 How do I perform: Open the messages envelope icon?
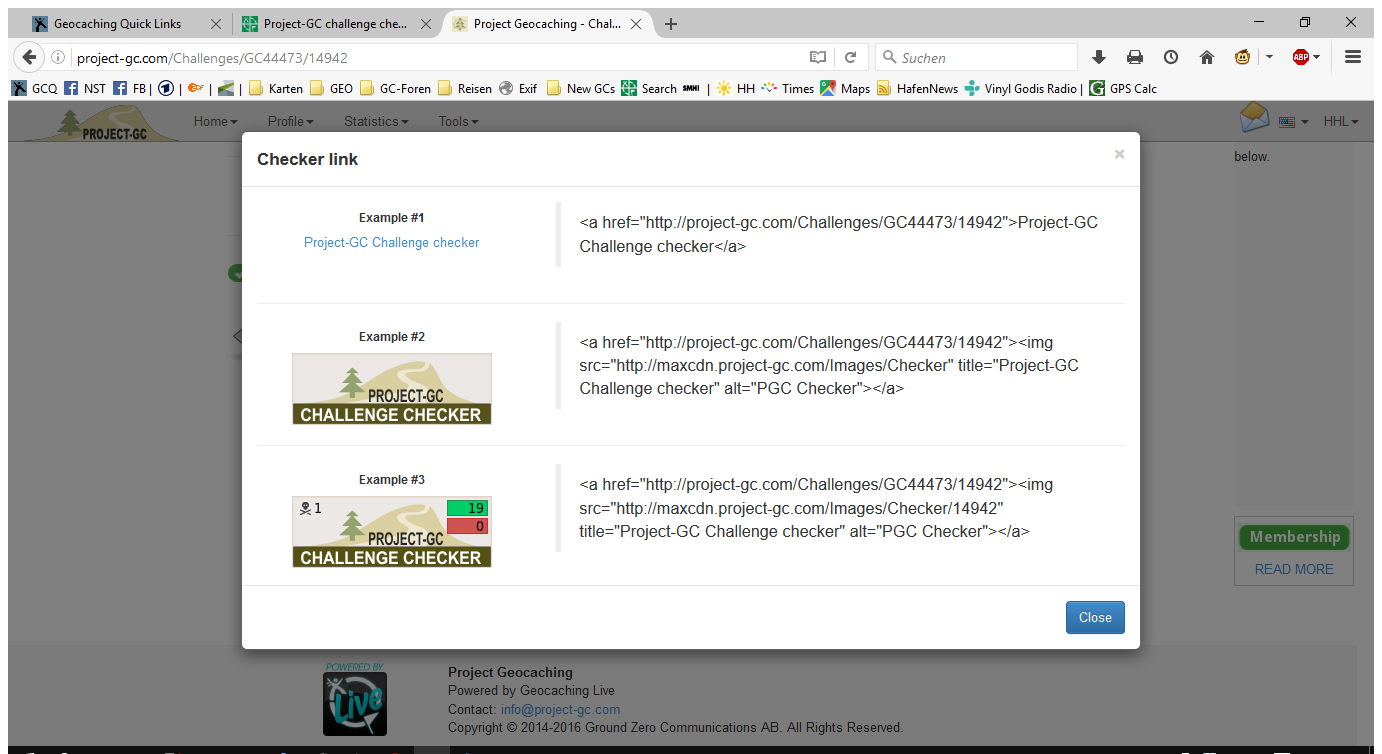pyautogui.click(x=1254, y=118)
